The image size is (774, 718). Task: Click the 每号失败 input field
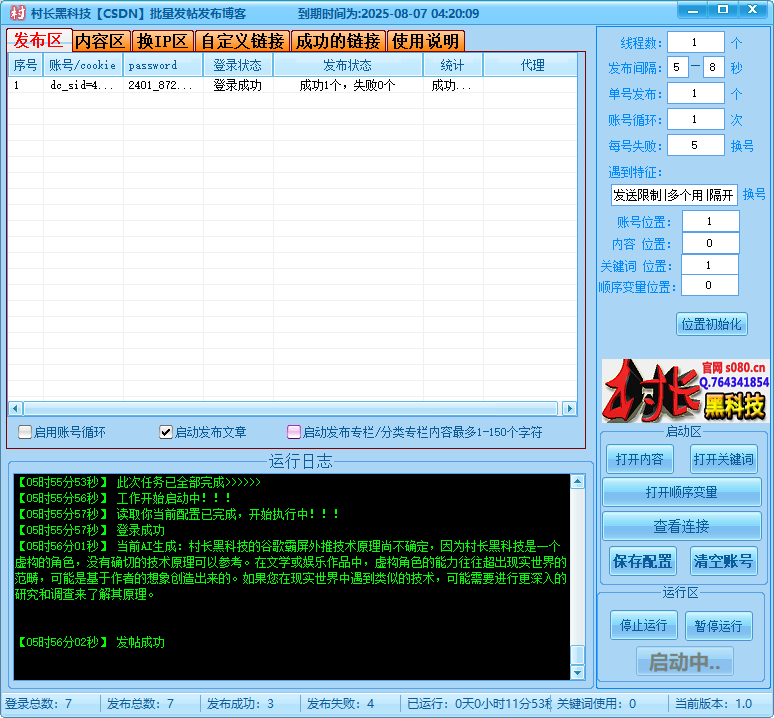pos(696,146)
